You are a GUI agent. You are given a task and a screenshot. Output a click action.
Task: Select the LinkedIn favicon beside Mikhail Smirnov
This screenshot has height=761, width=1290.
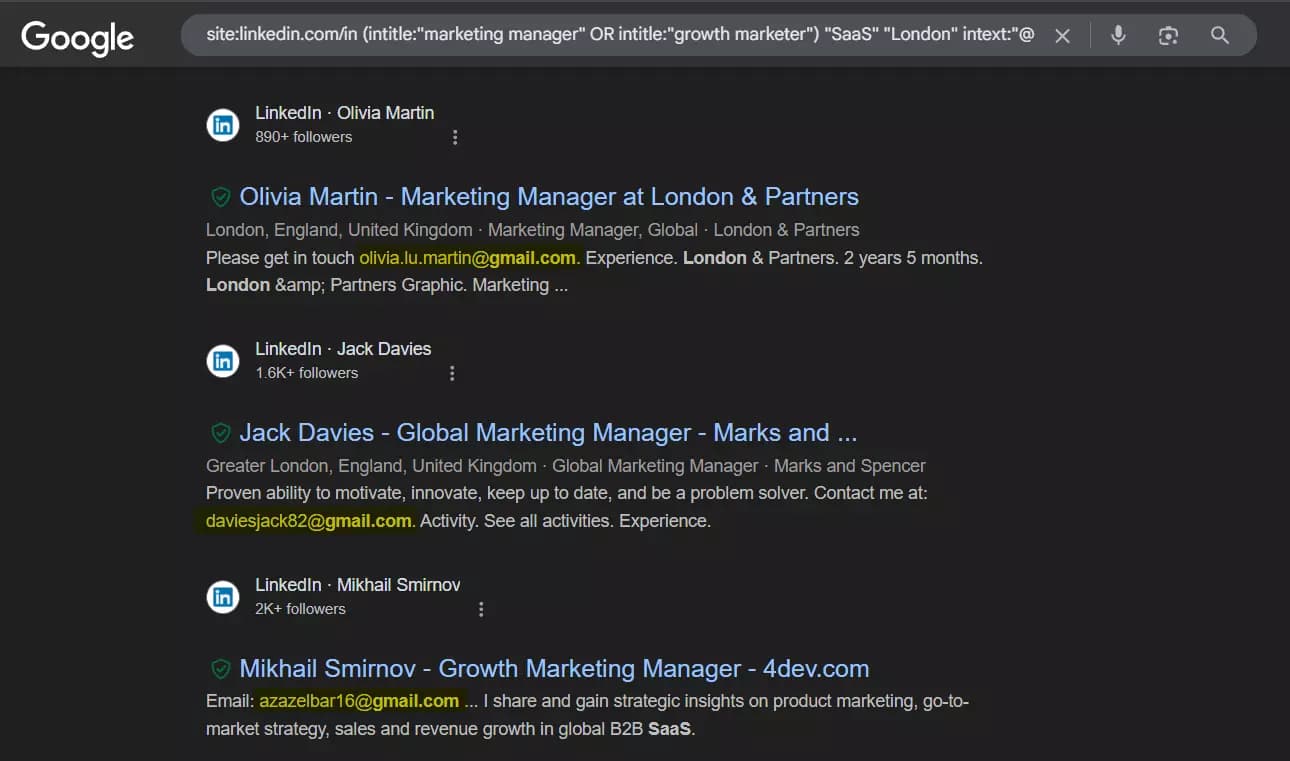222,597
